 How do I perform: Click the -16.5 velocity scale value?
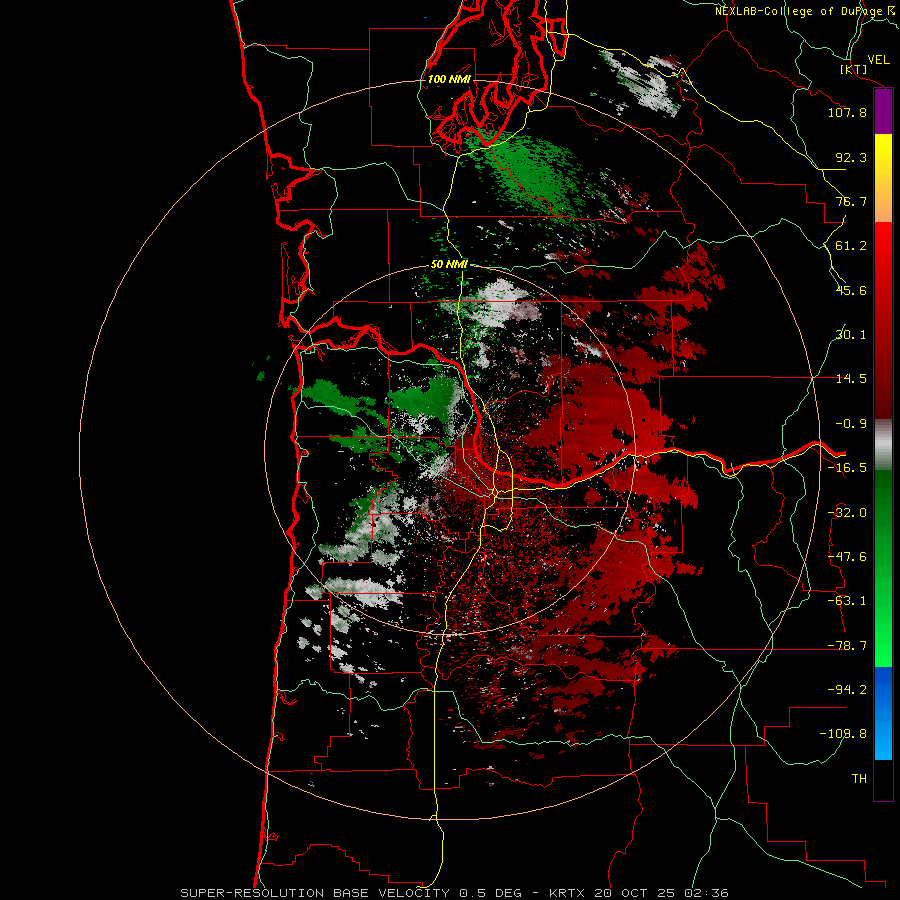click(847, 468)
